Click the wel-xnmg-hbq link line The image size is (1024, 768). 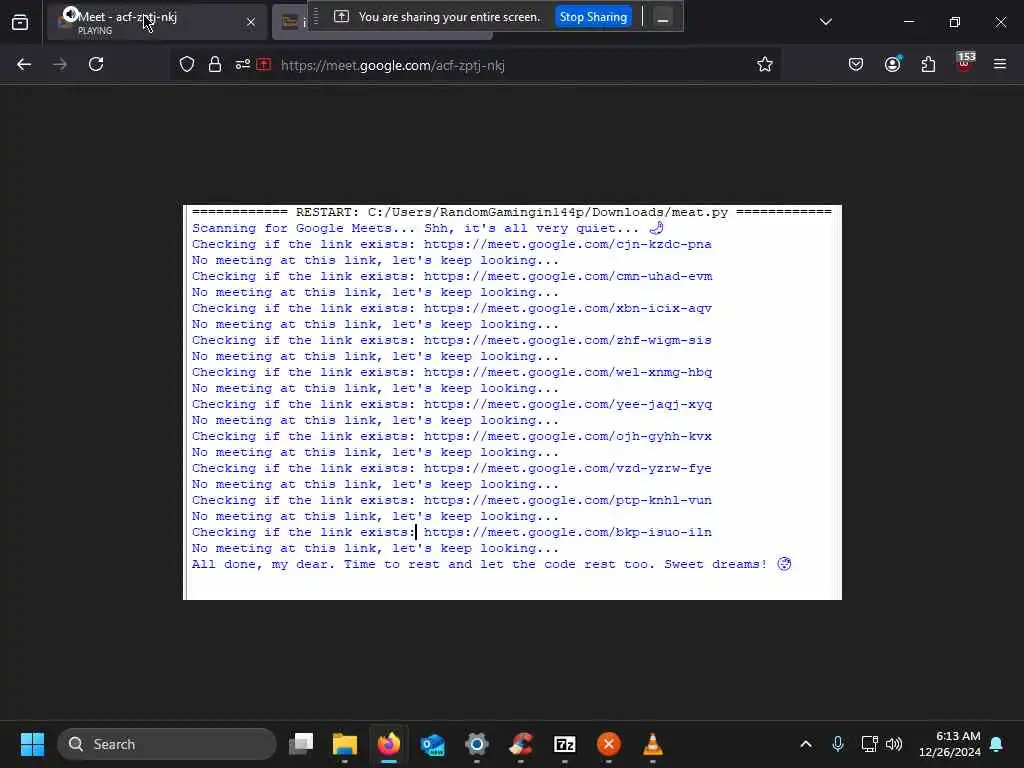coord(452,372)
